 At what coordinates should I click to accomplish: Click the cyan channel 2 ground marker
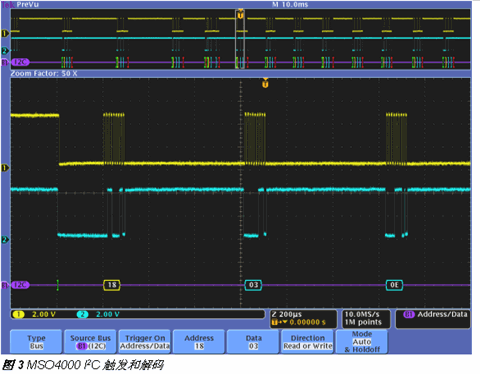click(x=5, y=239)
